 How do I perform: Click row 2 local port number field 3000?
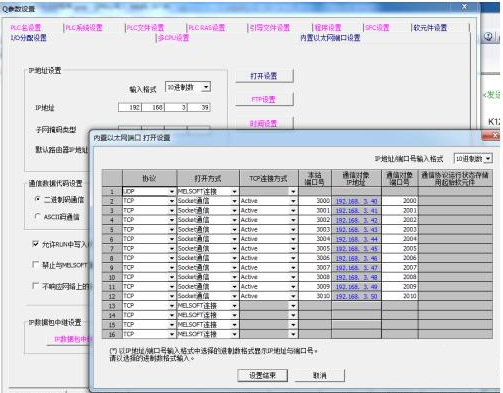tap(315, 201)
